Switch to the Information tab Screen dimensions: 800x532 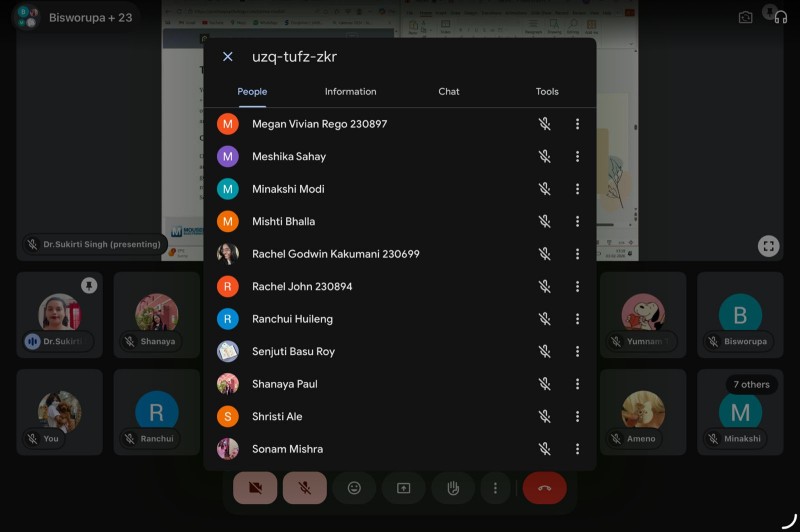(350, 92)
